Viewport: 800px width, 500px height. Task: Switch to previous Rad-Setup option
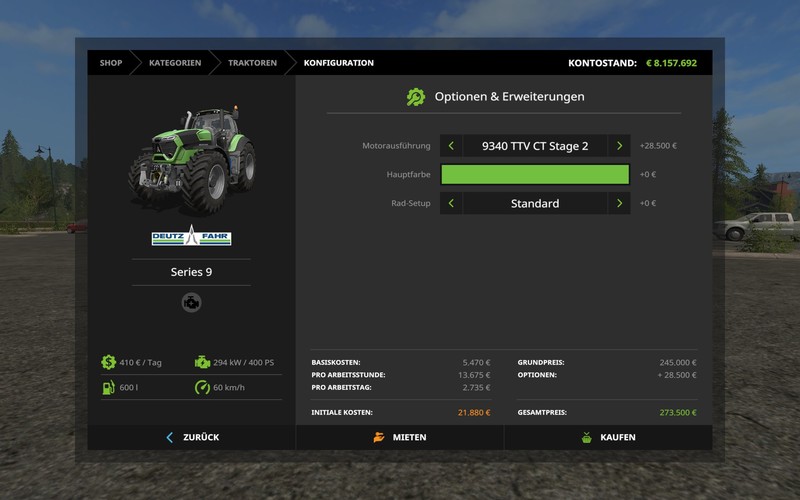point(451,203)
